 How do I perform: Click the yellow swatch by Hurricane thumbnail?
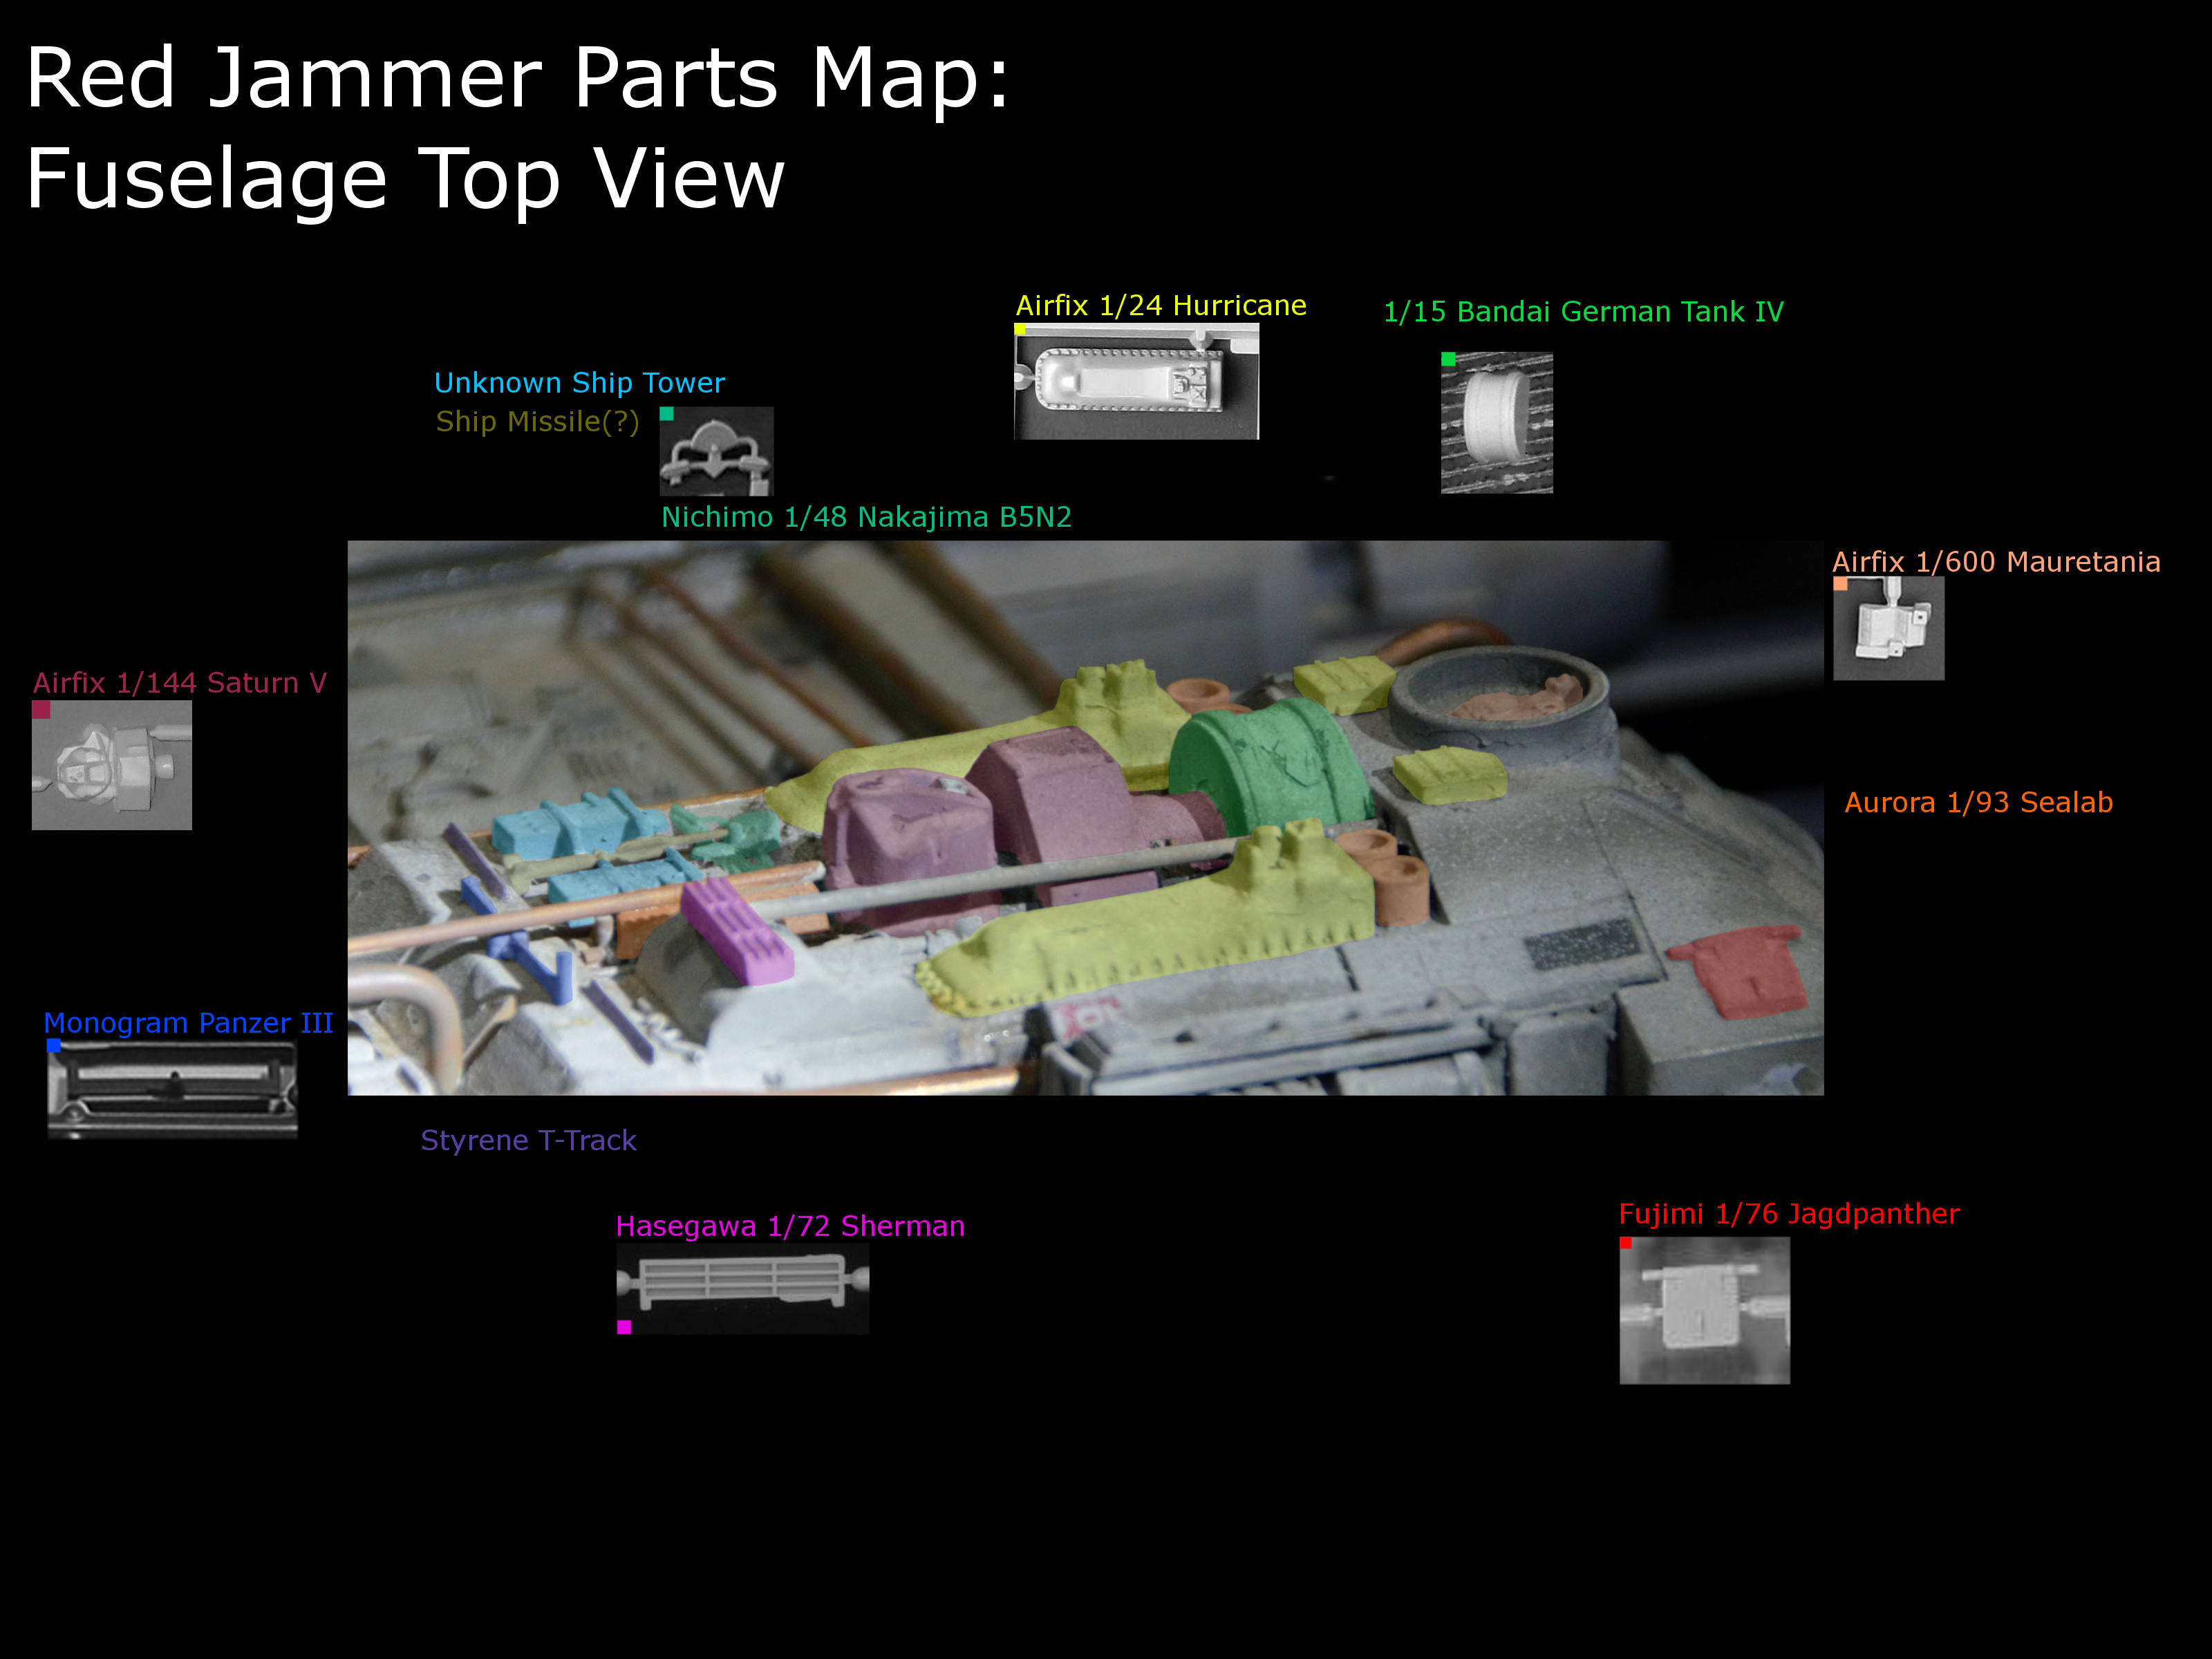click(x=1020, y=329)
